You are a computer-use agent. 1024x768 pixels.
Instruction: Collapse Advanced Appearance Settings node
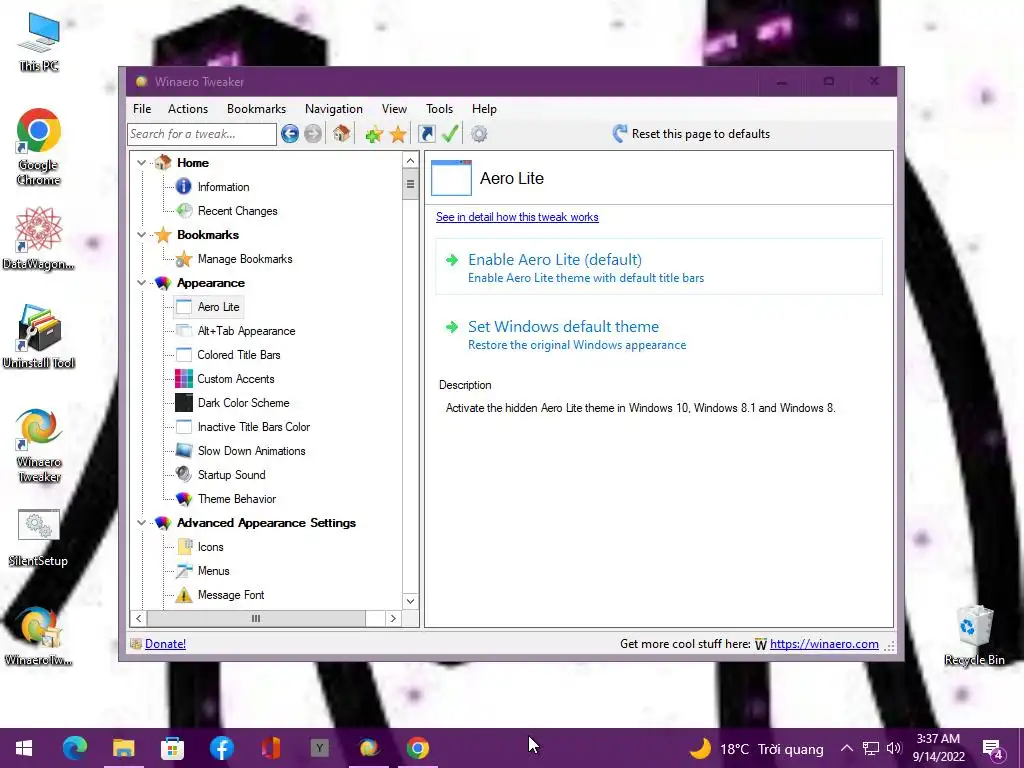coord(141,522)
